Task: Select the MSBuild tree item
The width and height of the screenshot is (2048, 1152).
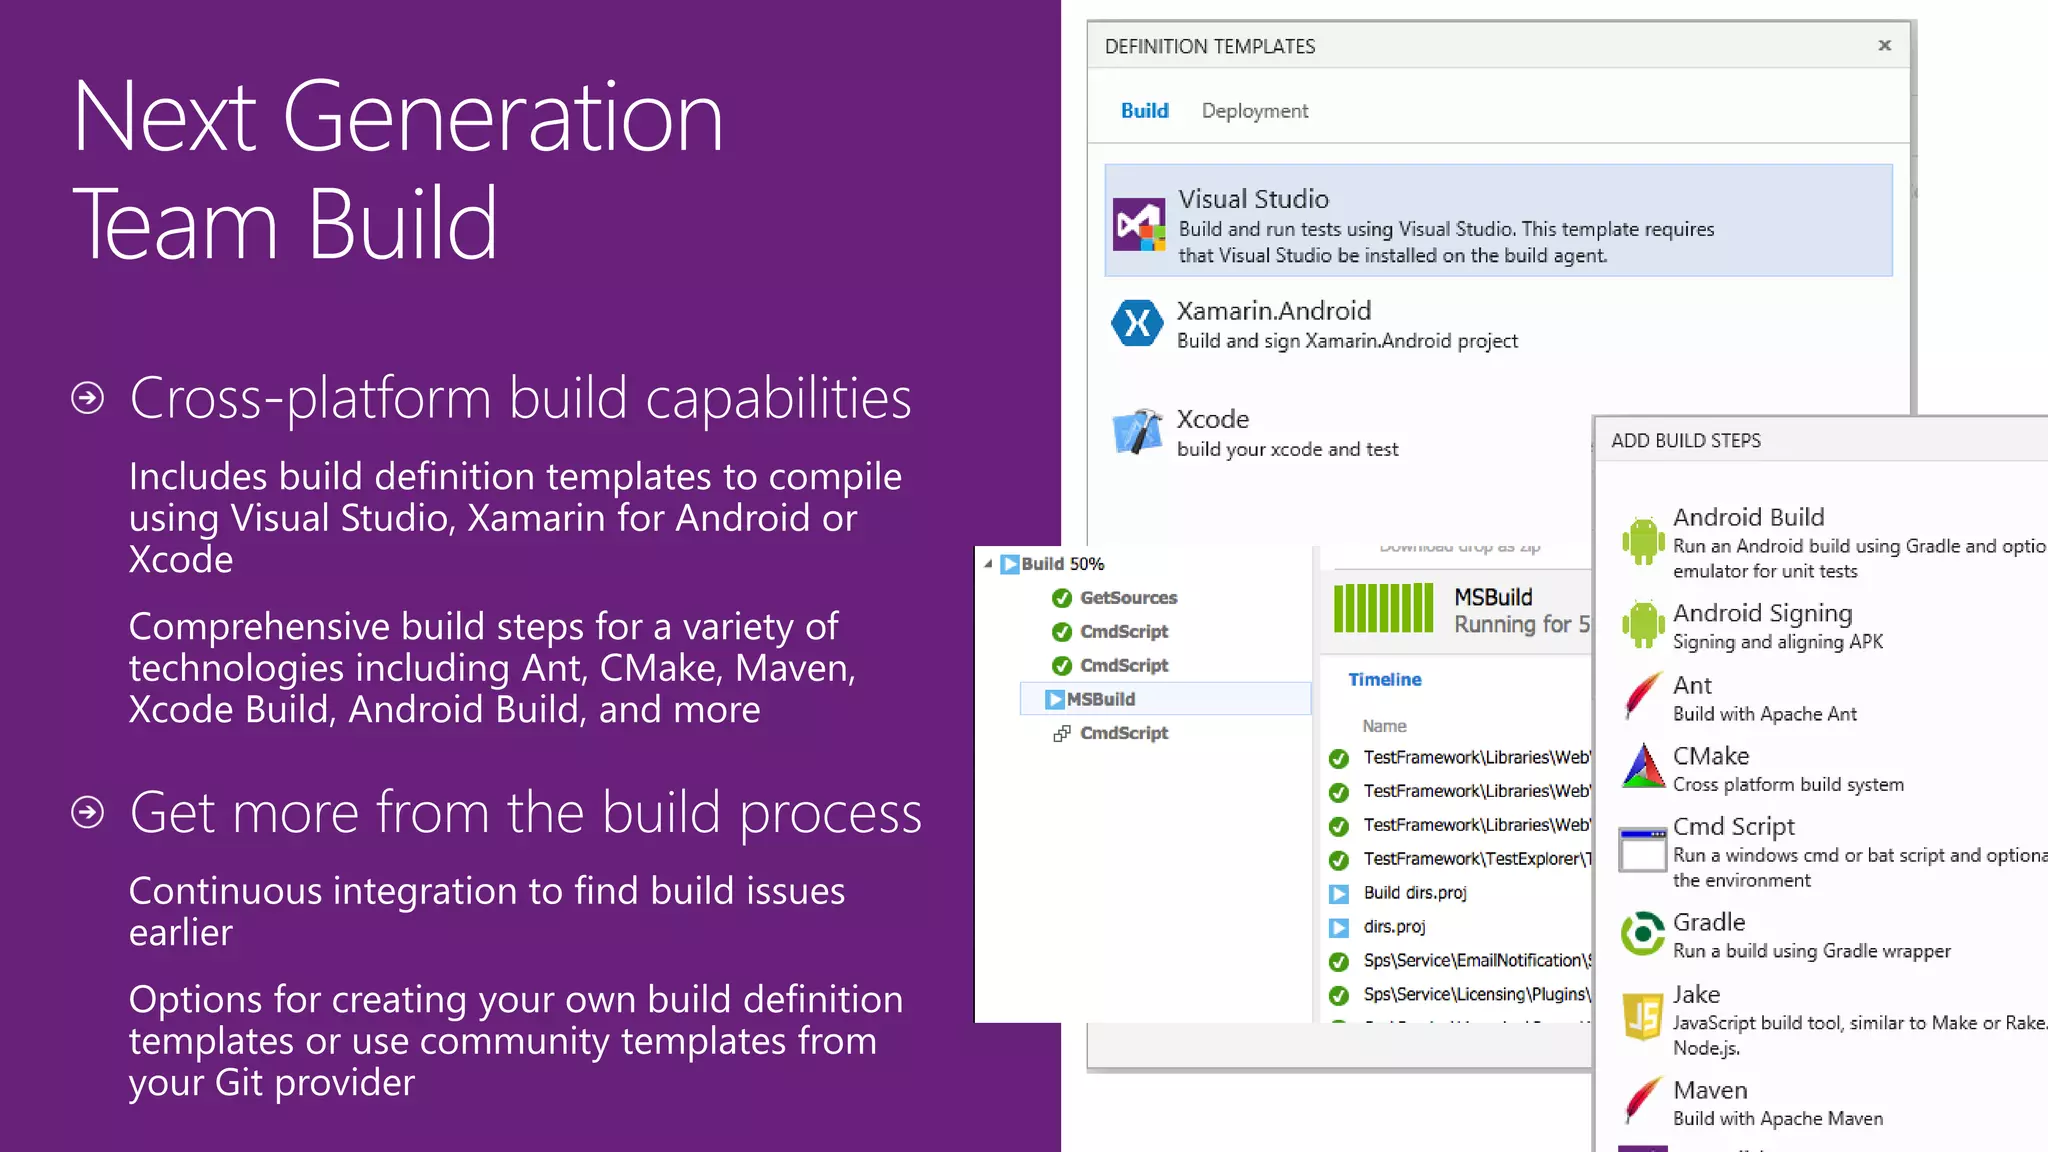Action: (1100, 699)
